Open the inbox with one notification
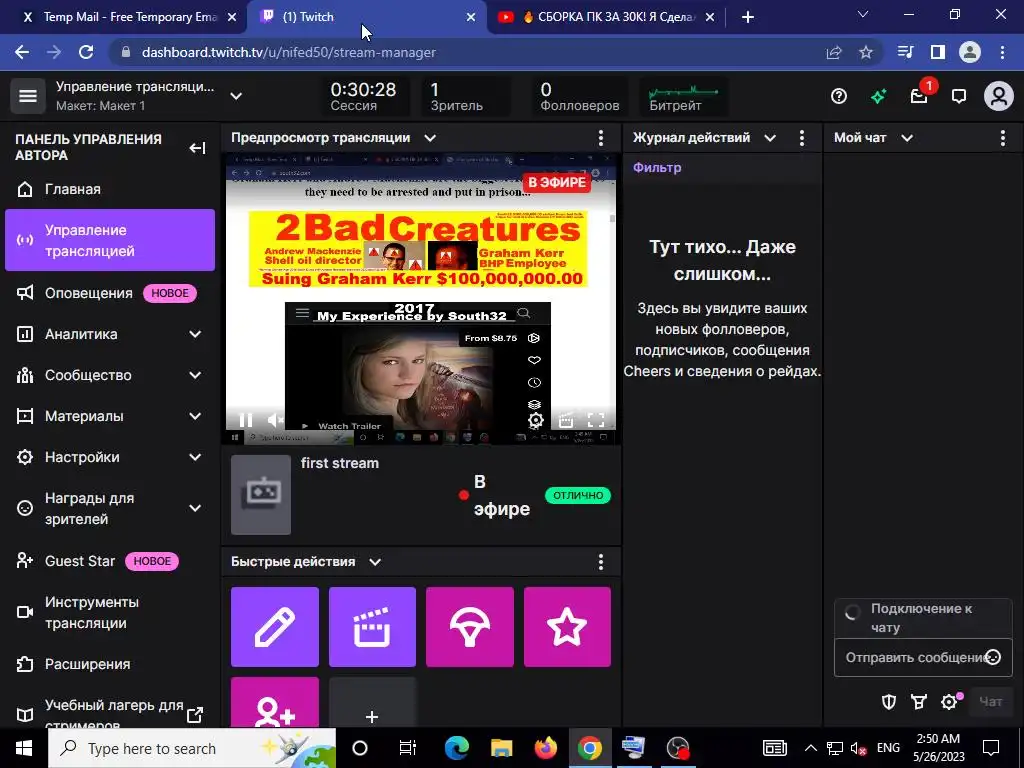 [x=920, y=96]
